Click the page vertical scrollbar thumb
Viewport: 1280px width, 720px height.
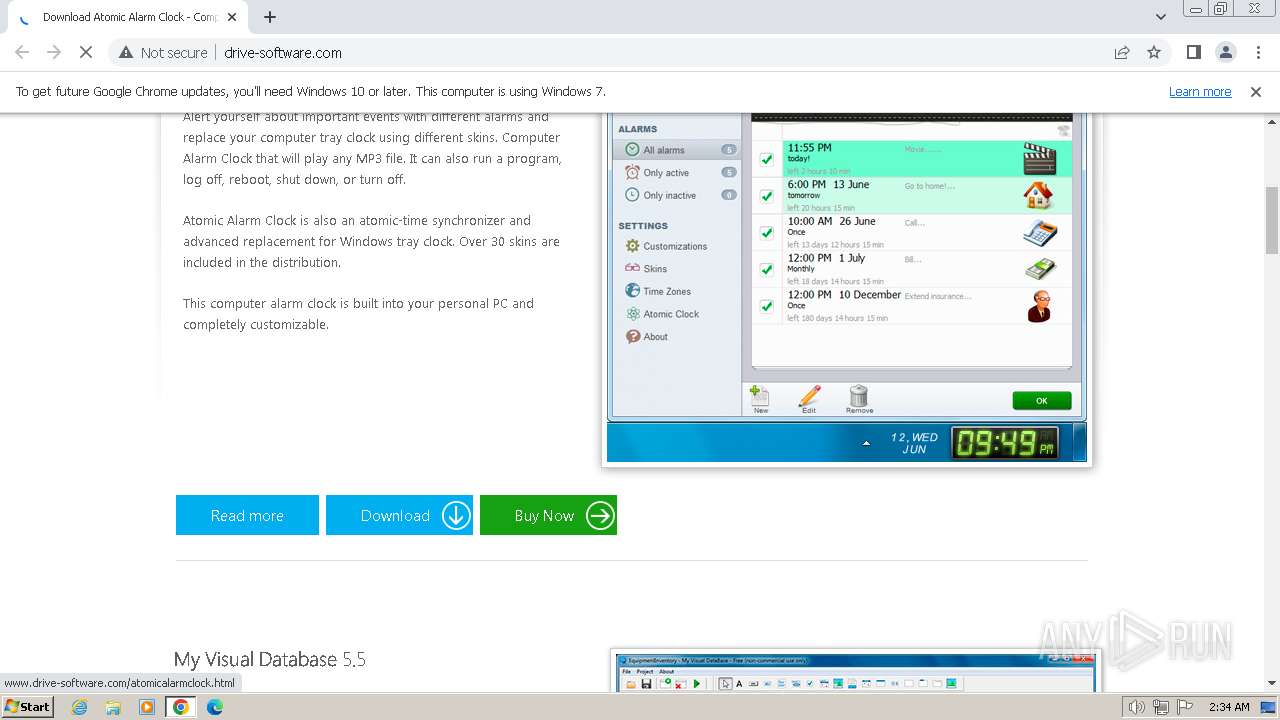pyautogui.click(x=1272, y=220)
